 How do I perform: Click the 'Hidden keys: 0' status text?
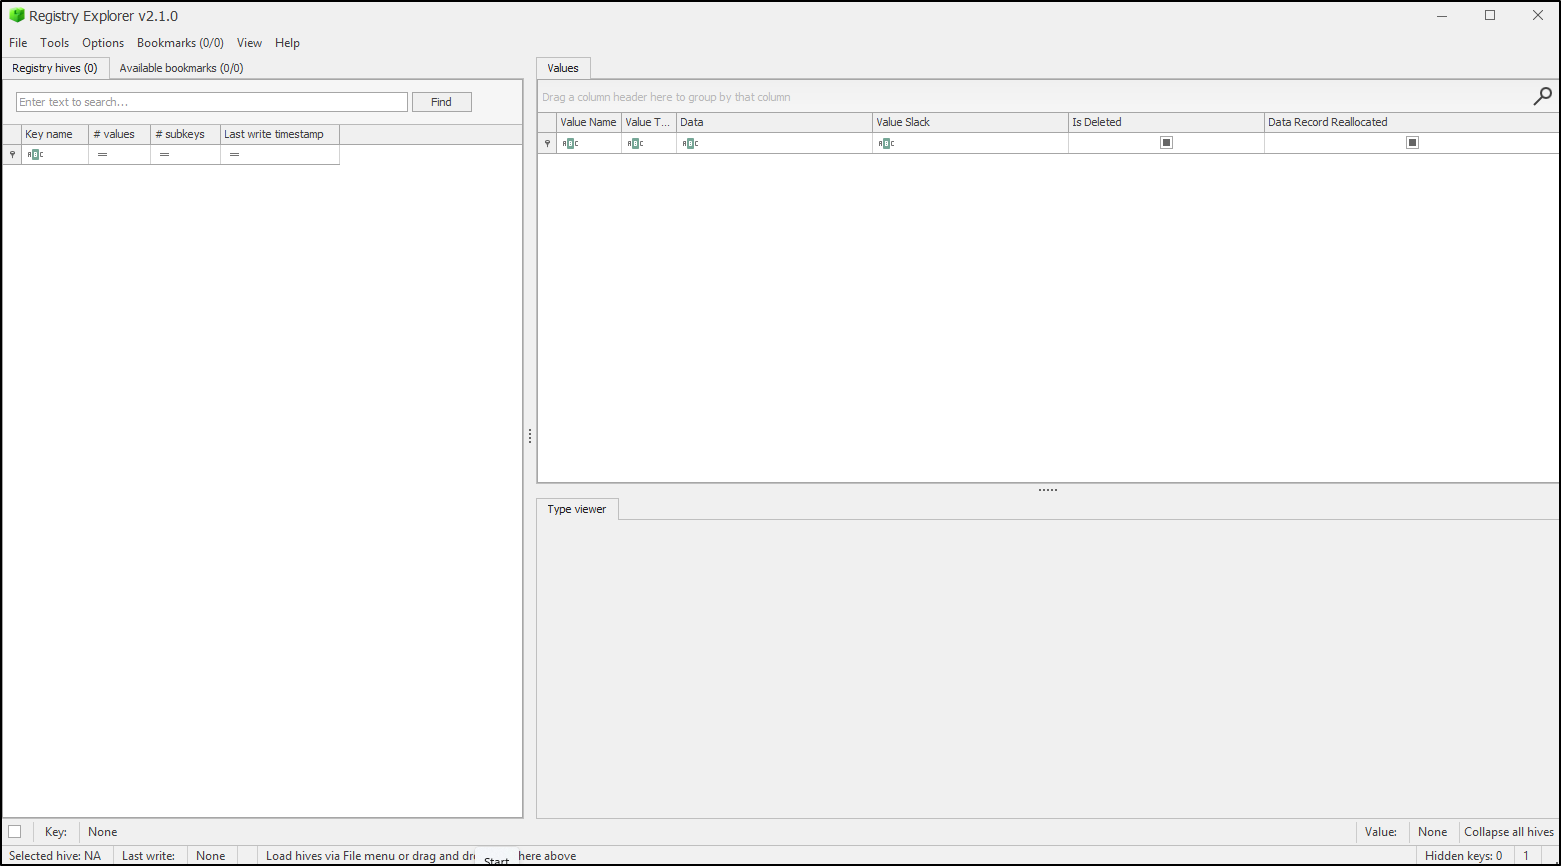(x=1463, y=856)
